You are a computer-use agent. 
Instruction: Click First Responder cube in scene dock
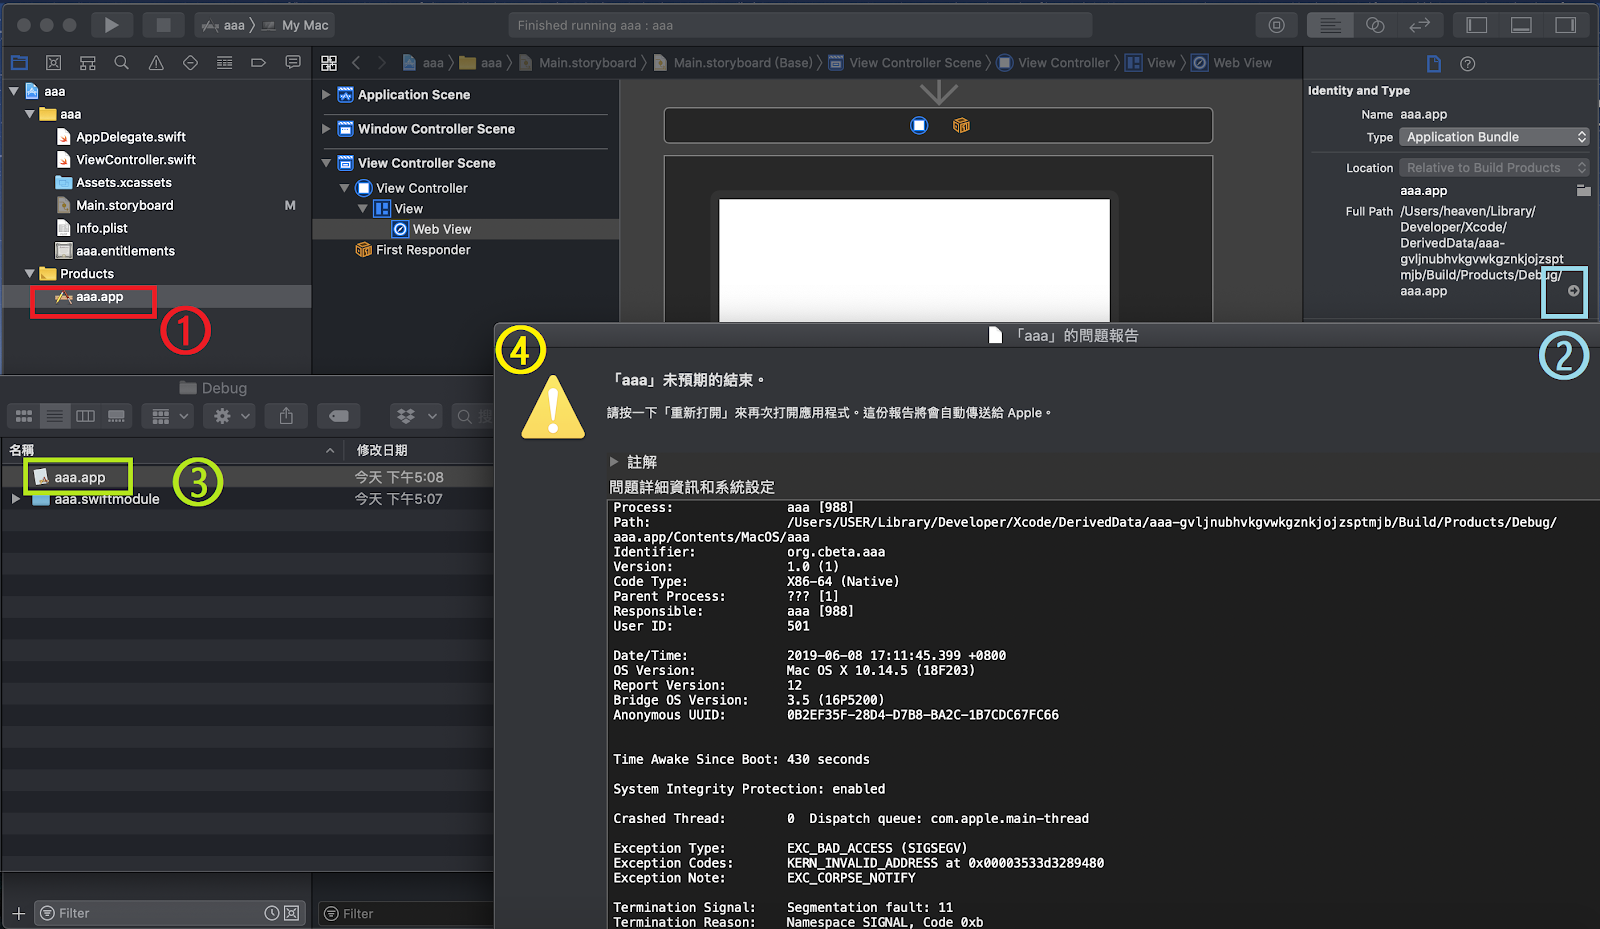pos(961,125)
